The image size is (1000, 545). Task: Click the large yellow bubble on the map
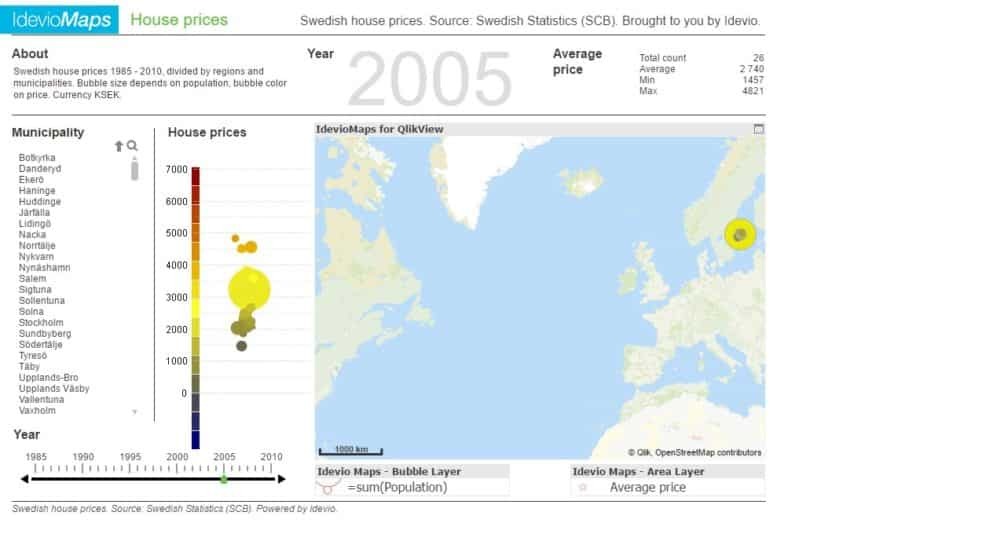[x=740, y=235]
